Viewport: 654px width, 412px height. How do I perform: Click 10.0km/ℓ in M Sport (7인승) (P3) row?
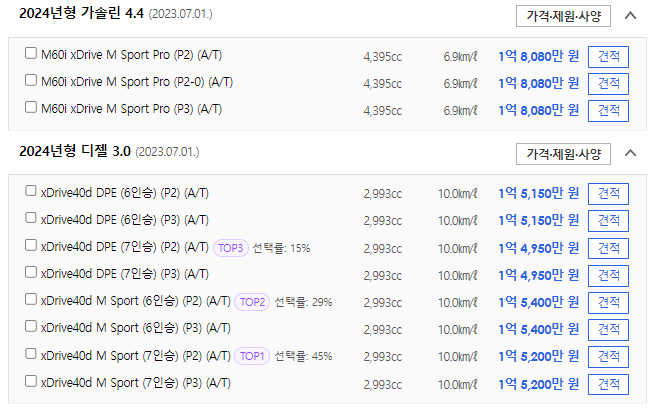(x=457, y=384)
